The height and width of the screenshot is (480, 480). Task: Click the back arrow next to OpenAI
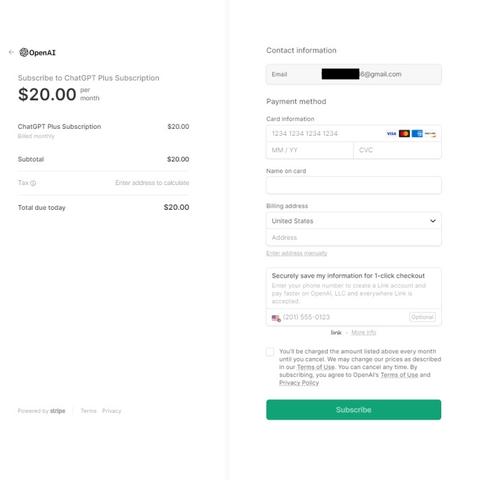[x=11, y=52]
